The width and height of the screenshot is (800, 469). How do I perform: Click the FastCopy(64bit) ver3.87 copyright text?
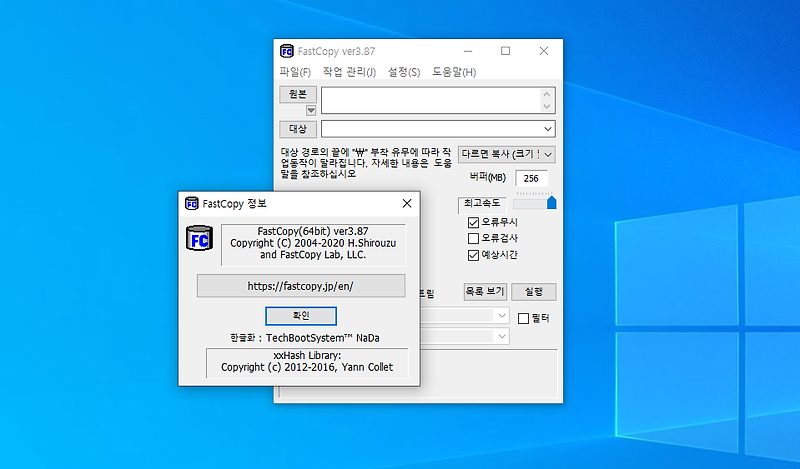(313, 243)
